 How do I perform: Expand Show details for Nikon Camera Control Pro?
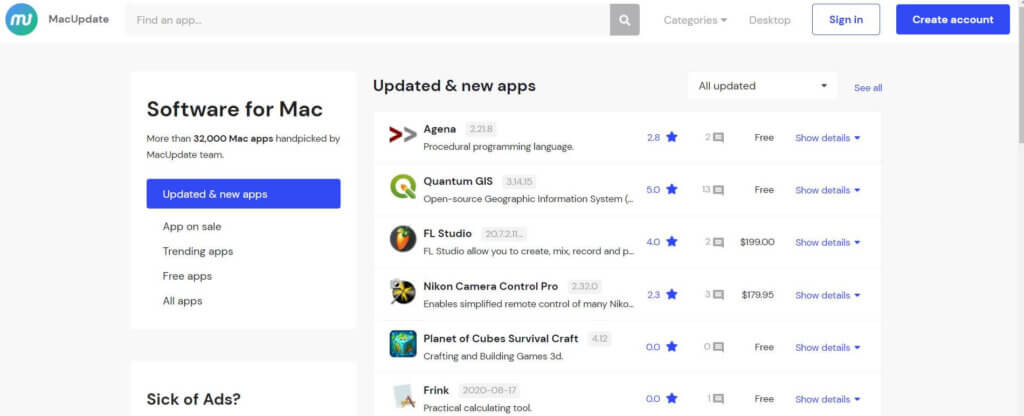[x=827, y=295]
